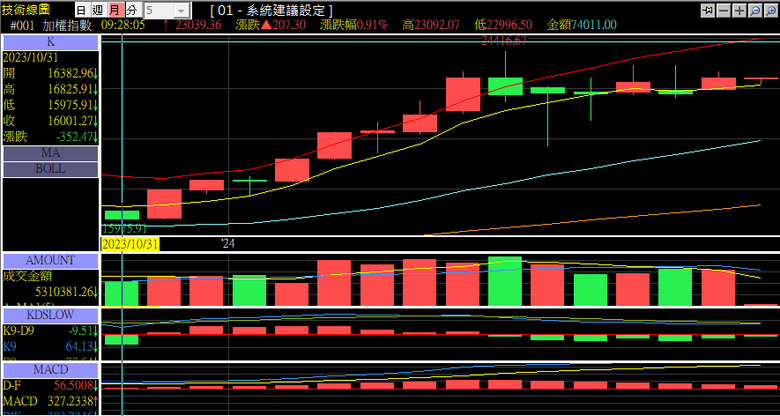Click the BOLL indicator button
The image size is (780, 416).
tap(51, 169)
